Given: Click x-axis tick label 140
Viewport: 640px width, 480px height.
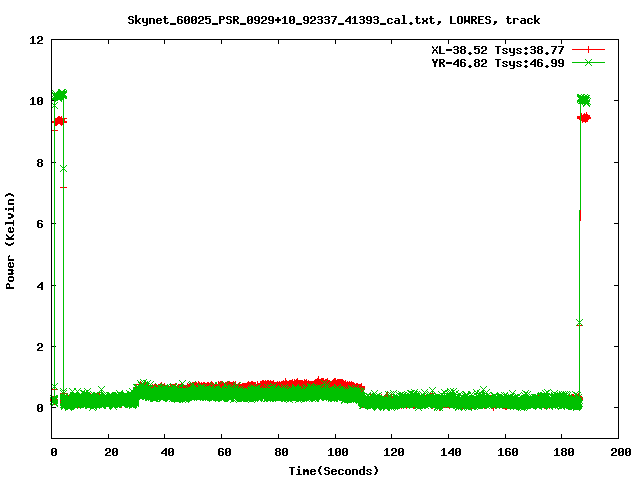Looking at the screenshot, I should 450,452.
